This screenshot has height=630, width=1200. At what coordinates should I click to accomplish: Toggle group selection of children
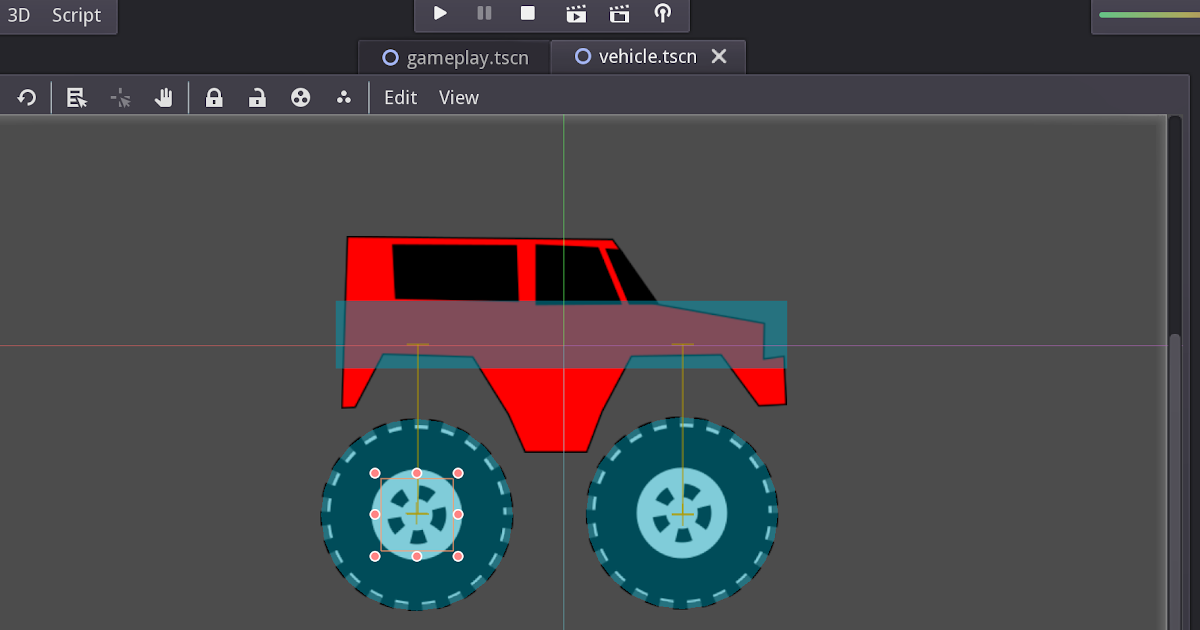pyautogui.click(x=300, y=97)
